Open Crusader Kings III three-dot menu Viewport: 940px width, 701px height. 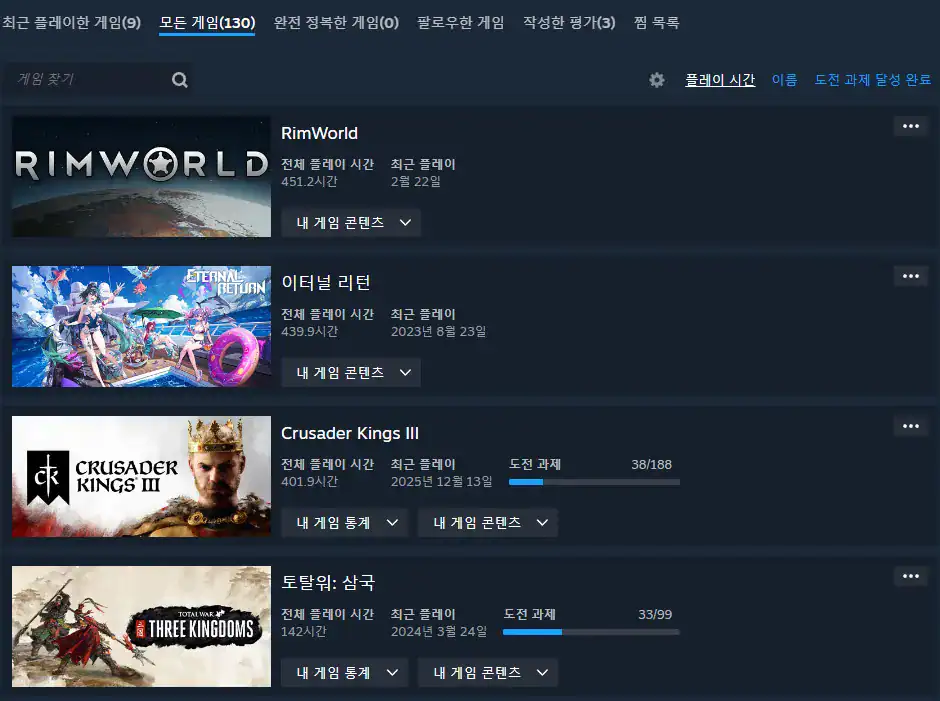tap(911, 426)
